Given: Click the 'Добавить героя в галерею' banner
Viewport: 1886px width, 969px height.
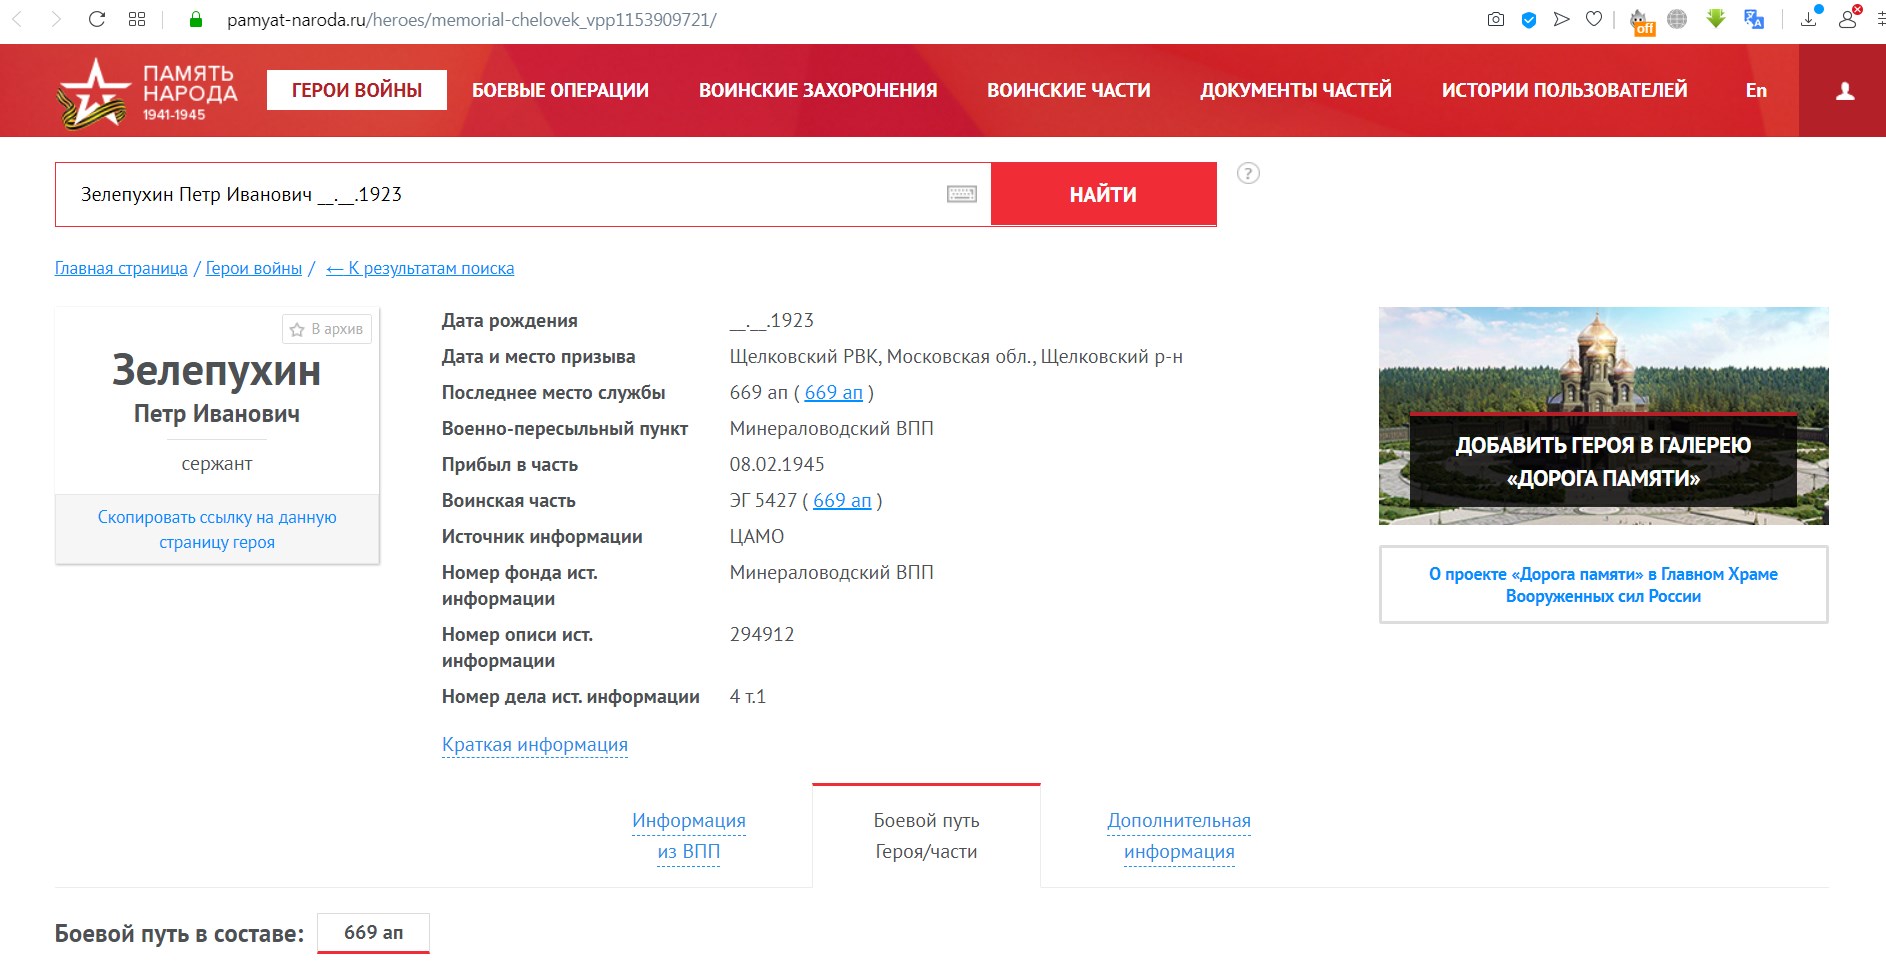Looking at the screenshot, I should point(1603,416).
